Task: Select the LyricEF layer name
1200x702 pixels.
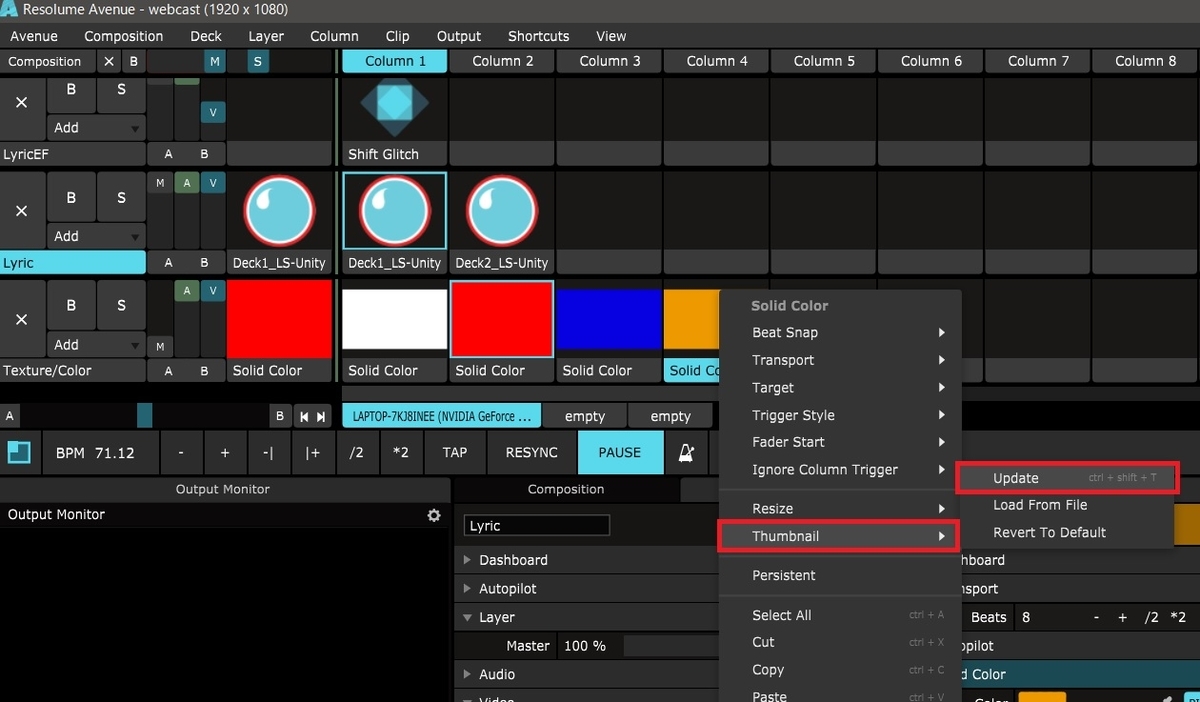Action: 72,154
